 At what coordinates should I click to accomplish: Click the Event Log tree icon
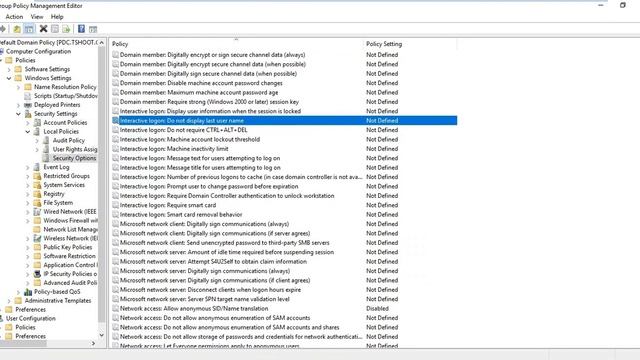(x=37, y=167)
